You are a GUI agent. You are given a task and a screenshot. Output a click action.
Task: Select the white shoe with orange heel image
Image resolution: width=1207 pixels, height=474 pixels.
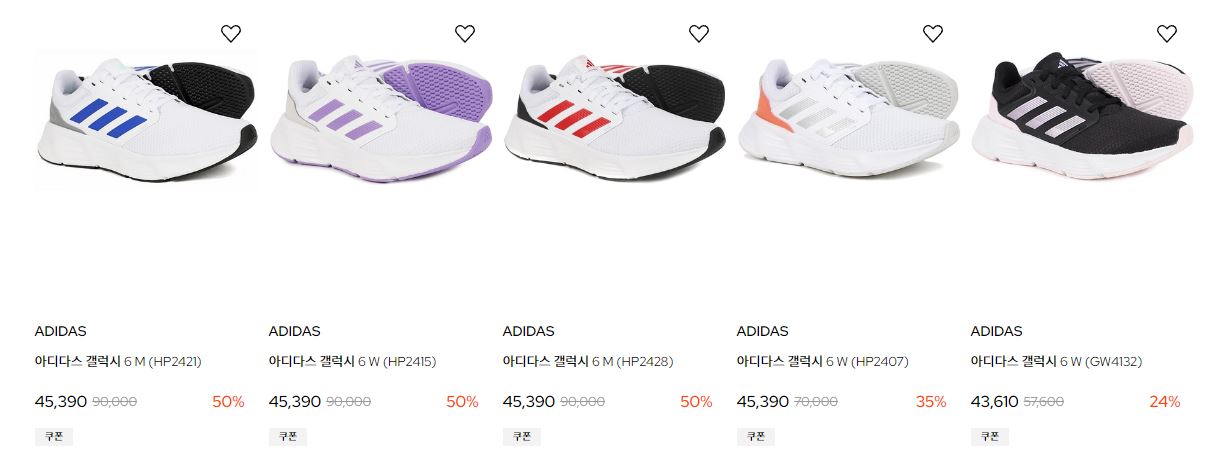point(848,120)
